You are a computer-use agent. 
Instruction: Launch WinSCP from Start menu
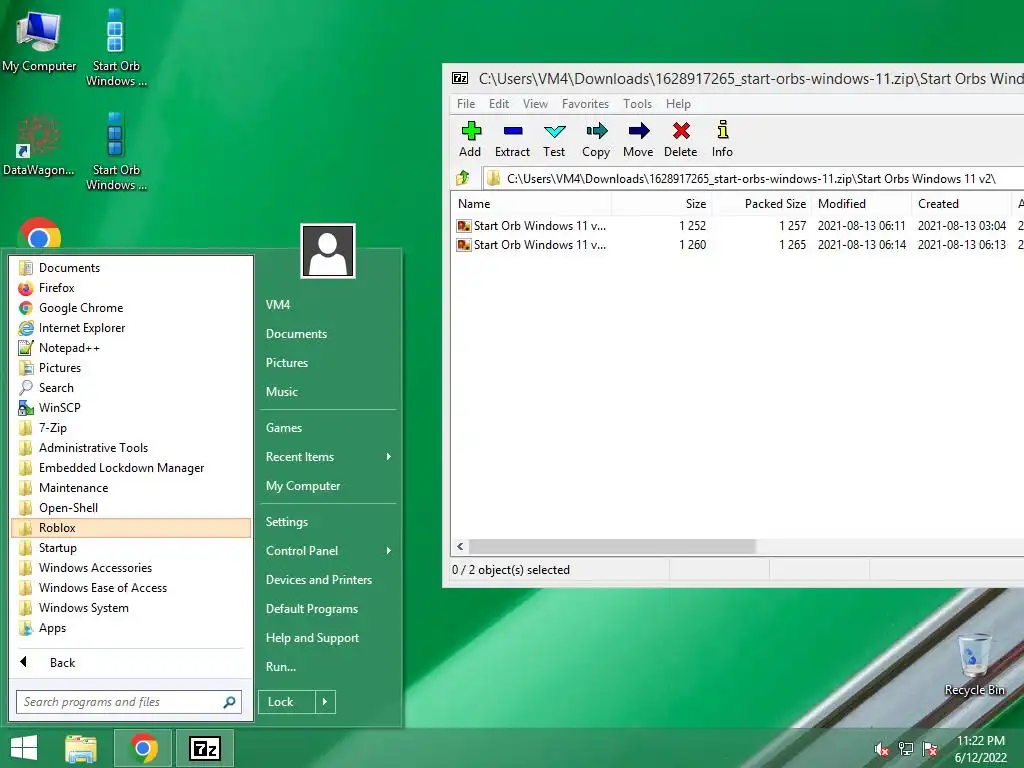[131, 408]
